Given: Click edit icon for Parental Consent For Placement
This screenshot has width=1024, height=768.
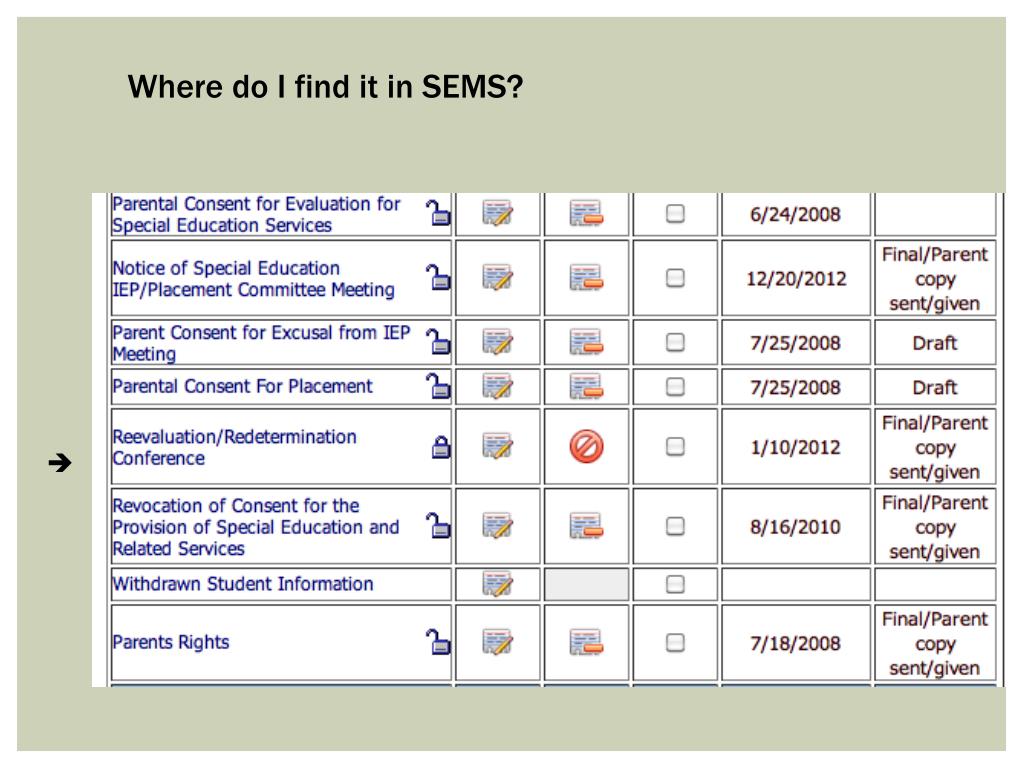Looking at the screenshot, I should [498, 387].
